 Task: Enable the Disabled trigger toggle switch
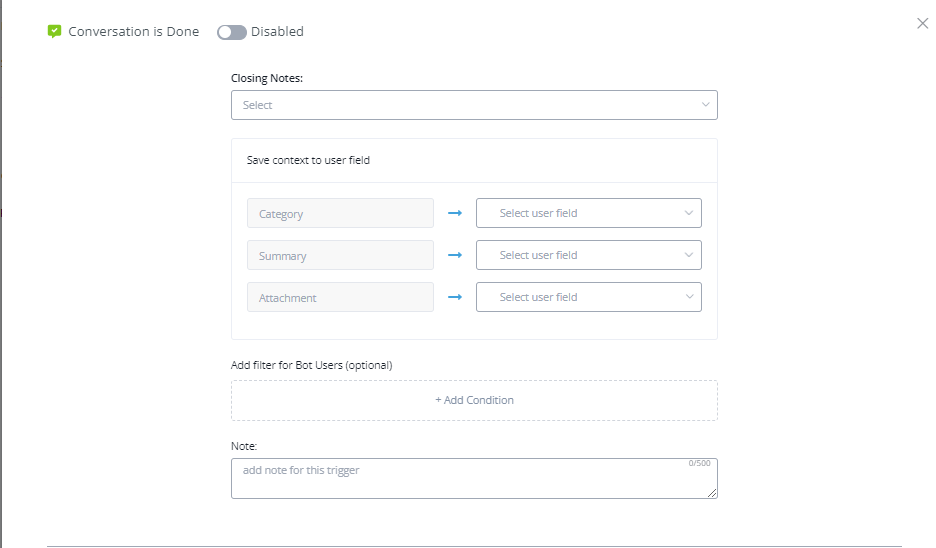point(232,32)
